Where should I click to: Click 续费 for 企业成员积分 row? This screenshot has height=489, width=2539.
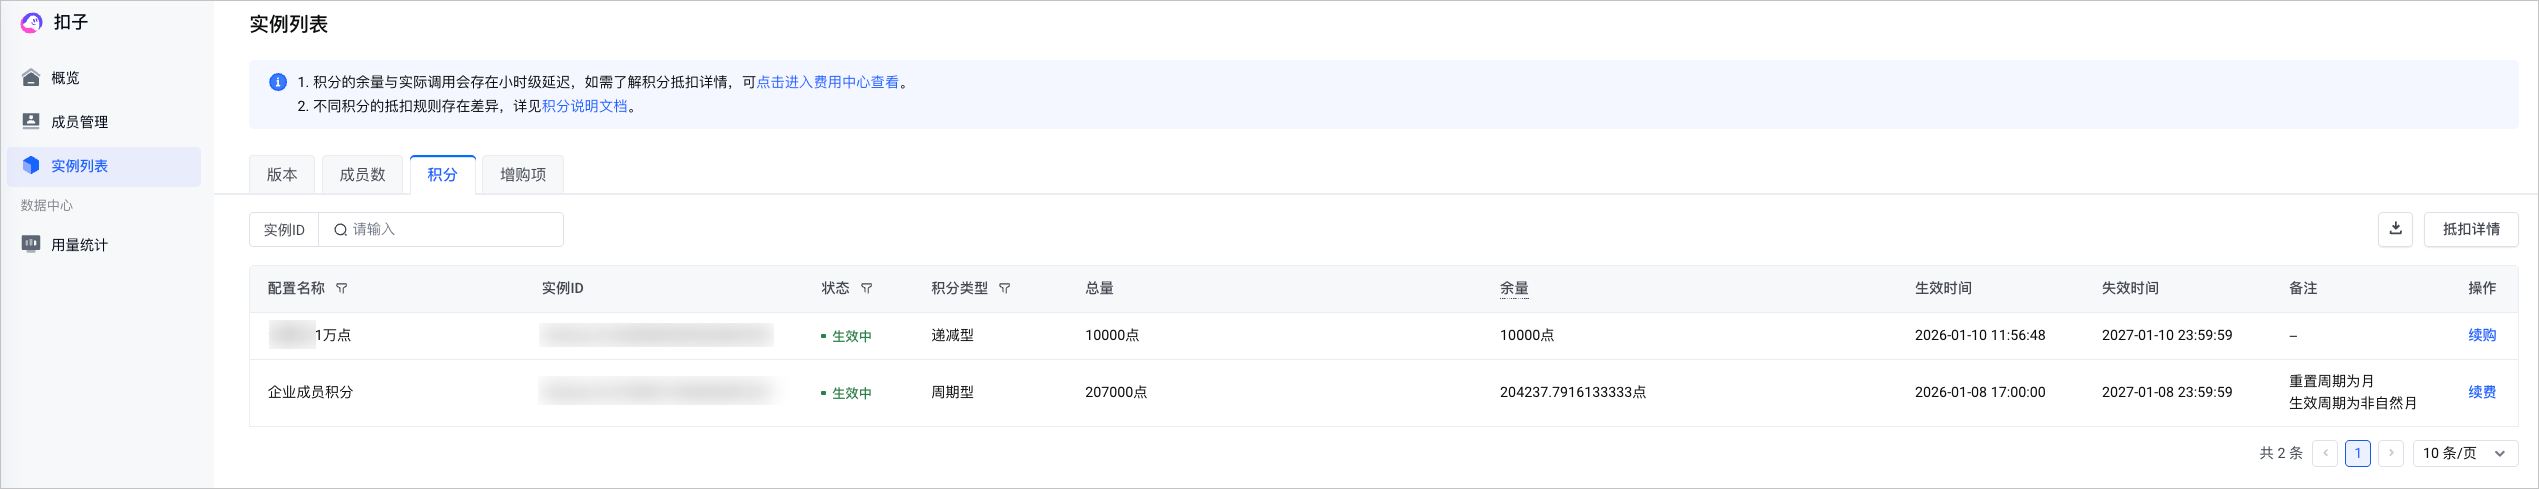point(2481,392)
